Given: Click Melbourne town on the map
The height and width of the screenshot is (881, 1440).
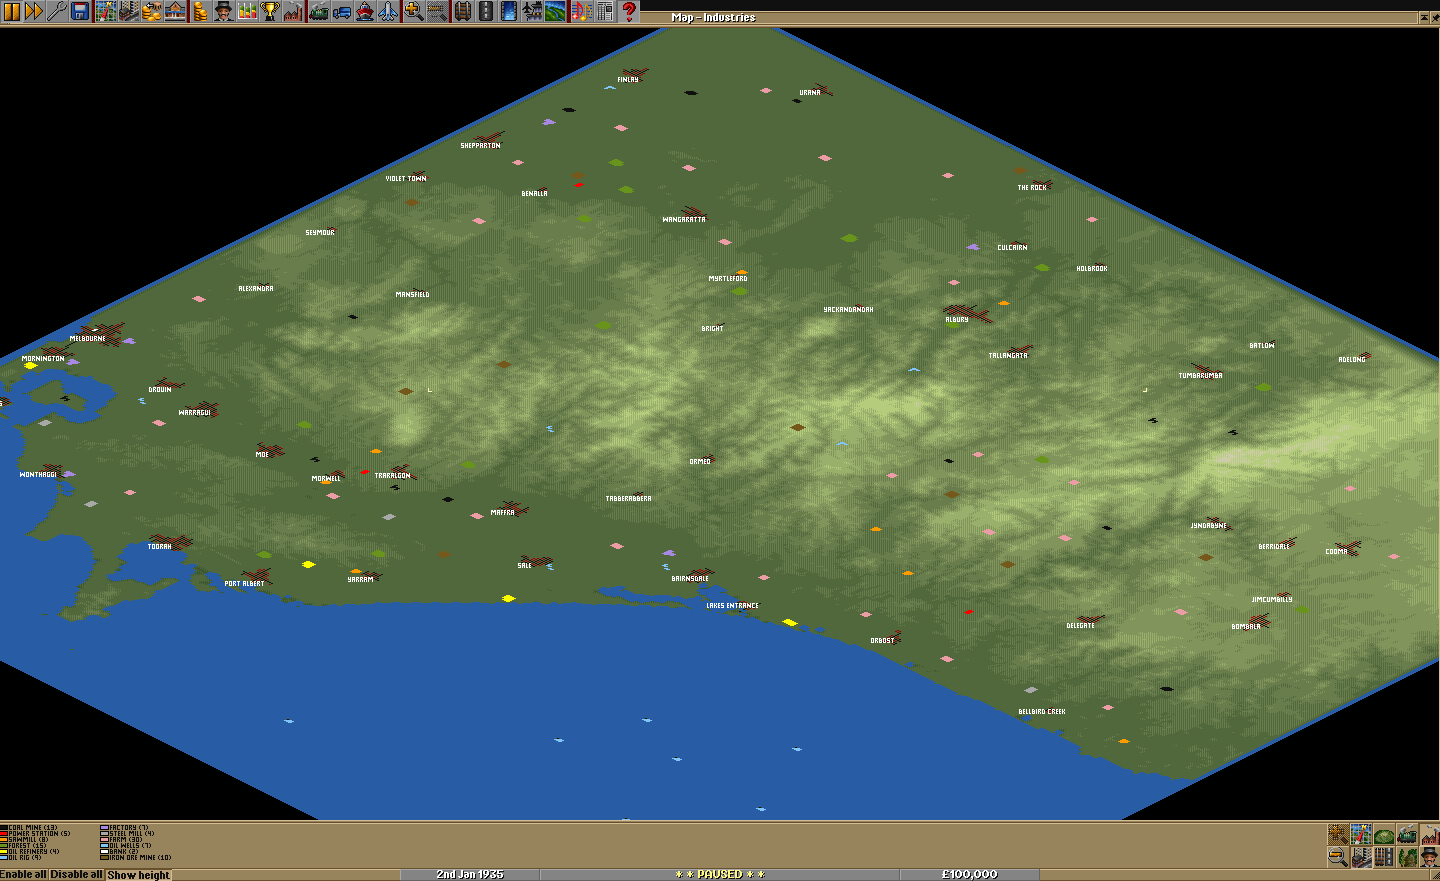Looking at the screenshot, I should point(87,339).
